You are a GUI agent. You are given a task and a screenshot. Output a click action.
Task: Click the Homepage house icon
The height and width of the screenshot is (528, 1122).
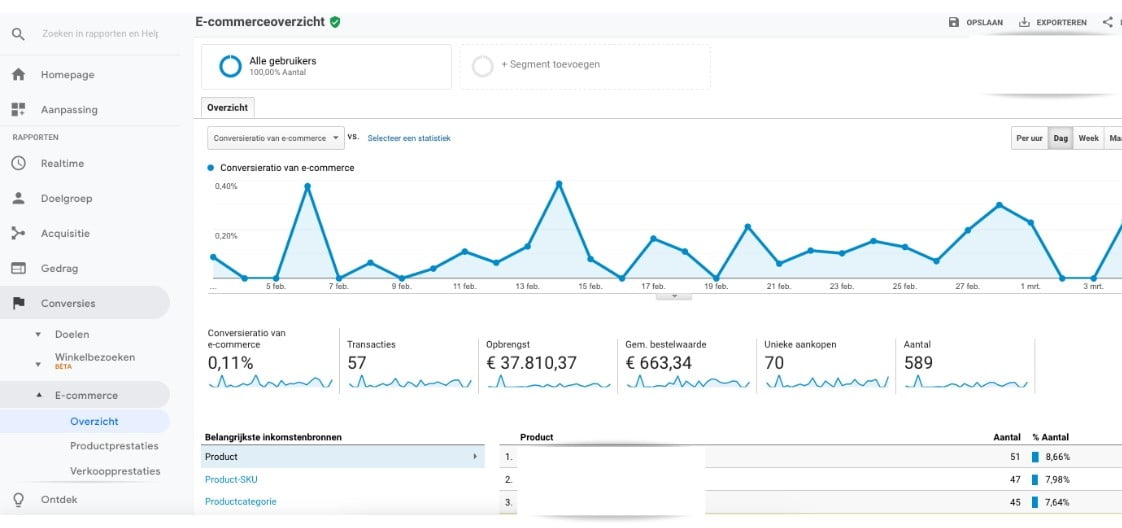tap(19, 74)
